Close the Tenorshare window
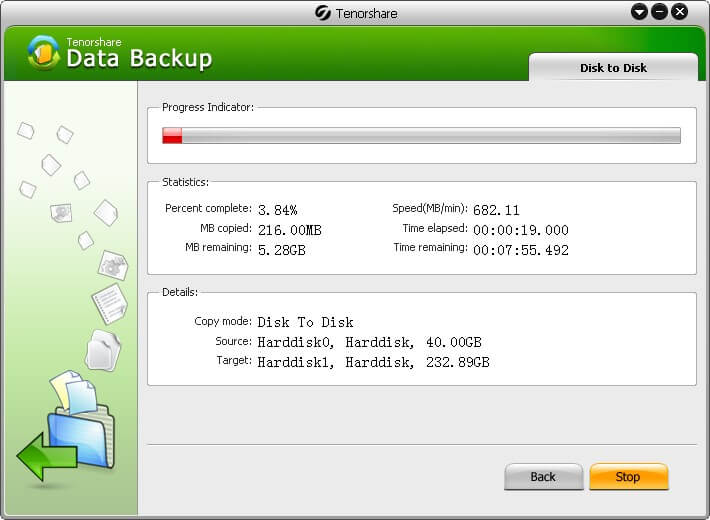Viewport: 710px width, 520px height. (x=679, y=12)
